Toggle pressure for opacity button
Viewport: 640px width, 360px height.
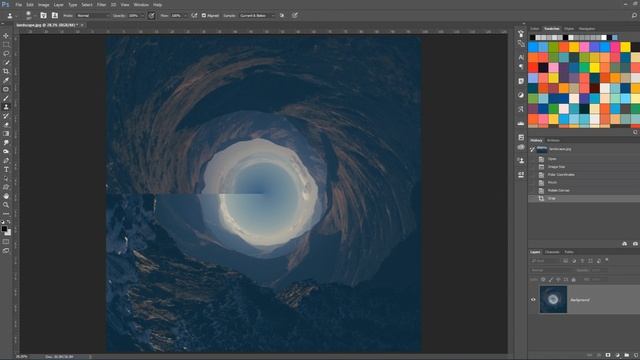pos(151,16)
